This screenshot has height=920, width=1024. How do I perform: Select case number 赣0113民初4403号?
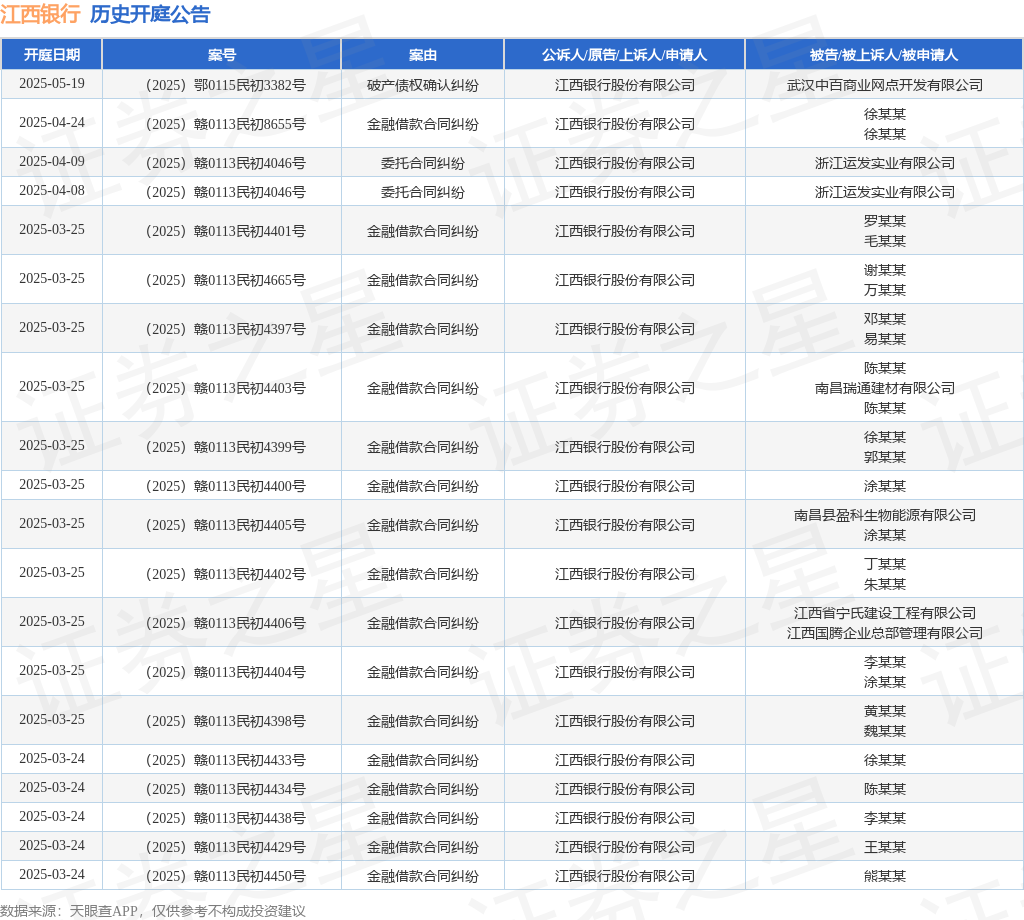coord(225,388)
